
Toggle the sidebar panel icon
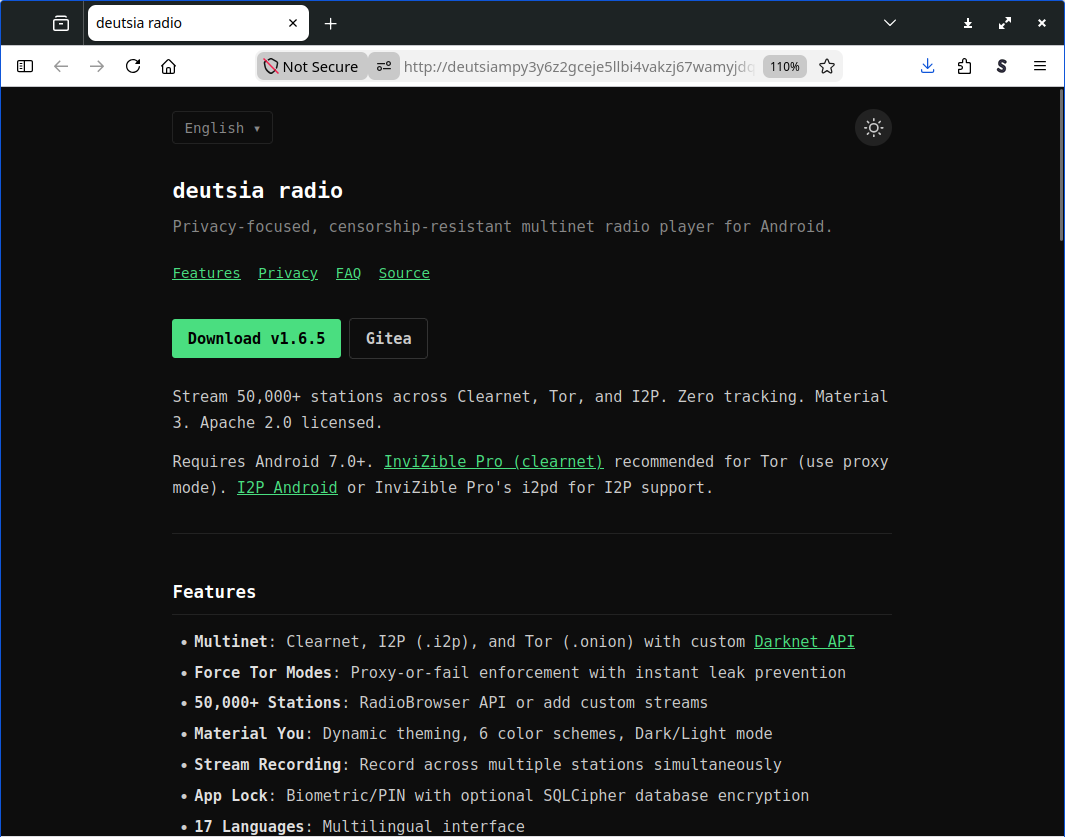pos(25,66)
